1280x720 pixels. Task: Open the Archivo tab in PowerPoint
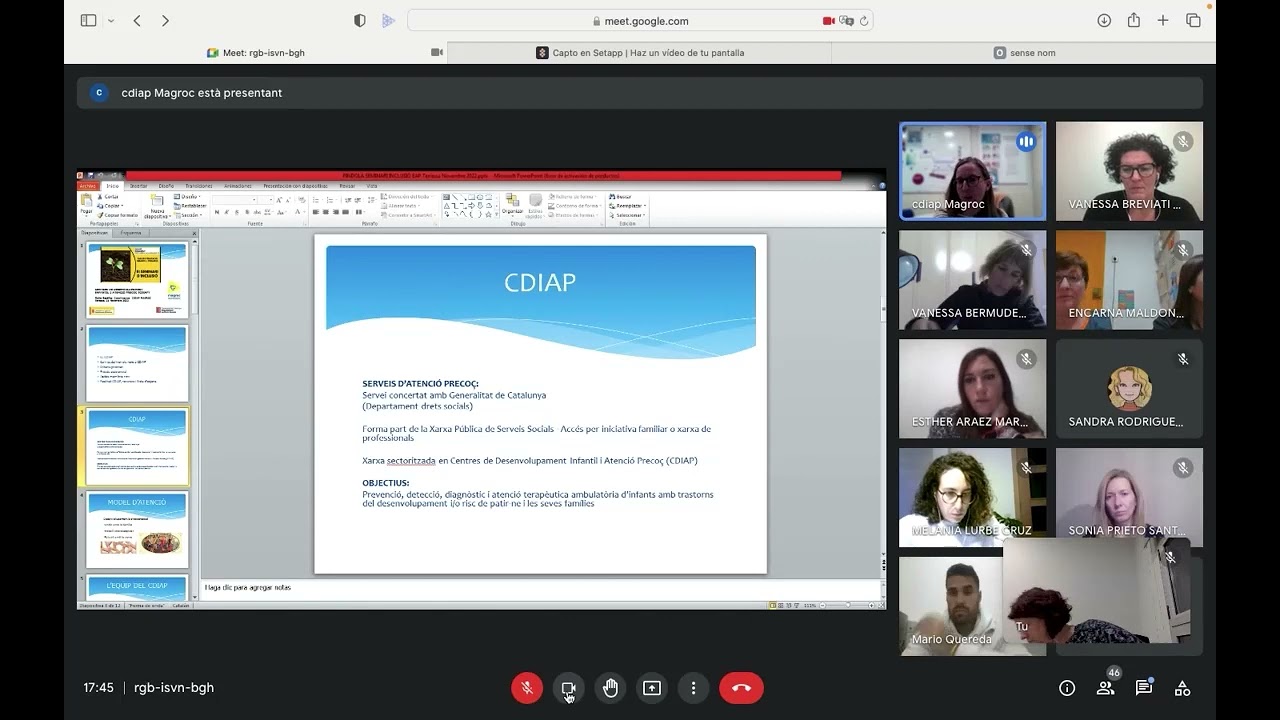coord(88,186)
